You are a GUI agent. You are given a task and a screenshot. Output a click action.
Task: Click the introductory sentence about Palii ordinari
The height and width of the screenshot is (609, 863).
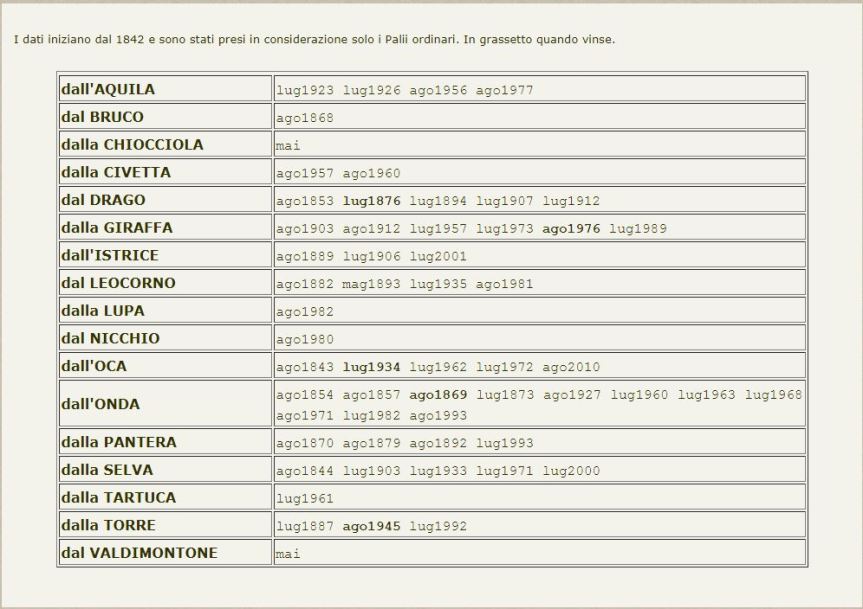(315, 41)
